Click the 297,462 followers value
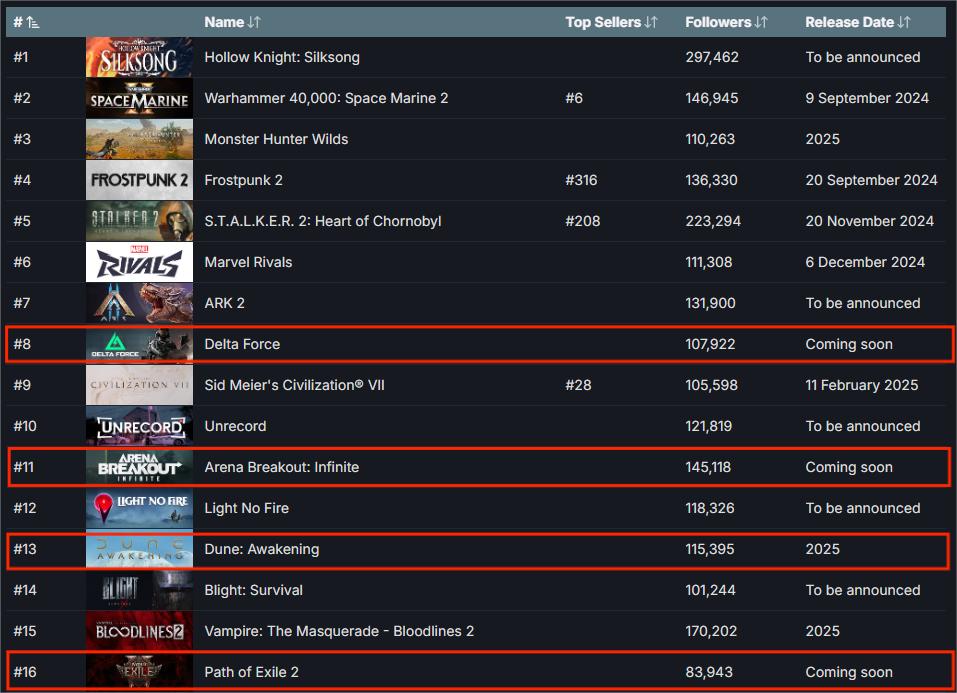This screenshot has height=693, width=957. [712, 57]
